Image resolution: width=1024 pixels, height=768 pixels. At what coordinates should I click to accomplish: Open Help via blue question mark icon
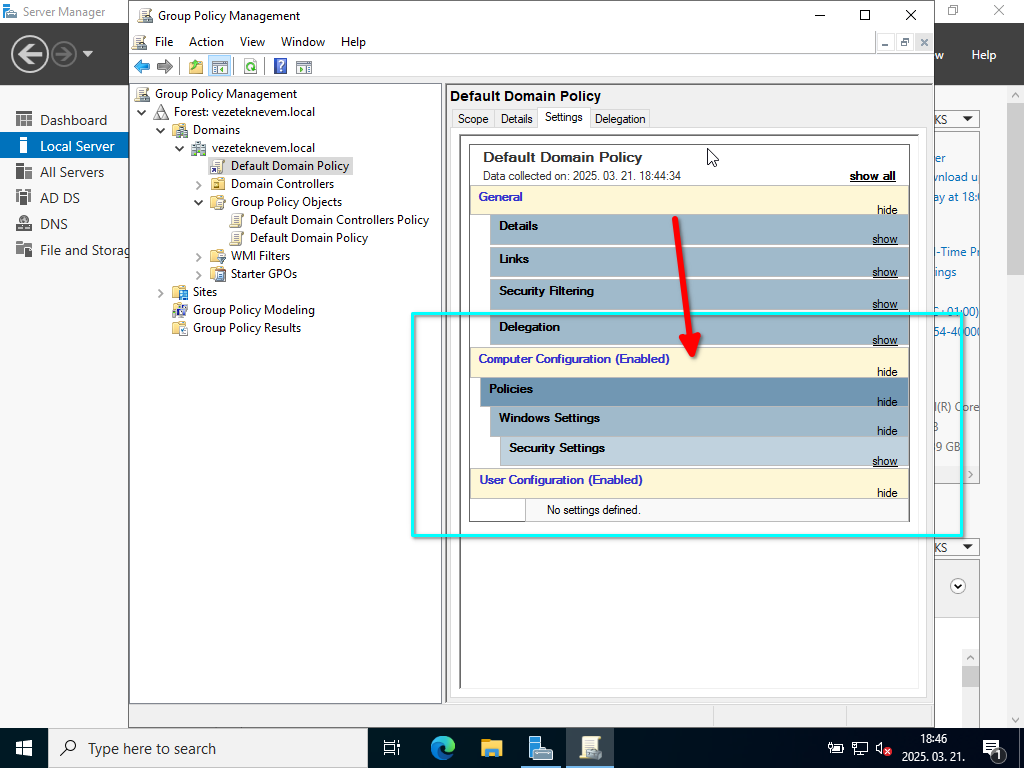coord(280,67)
